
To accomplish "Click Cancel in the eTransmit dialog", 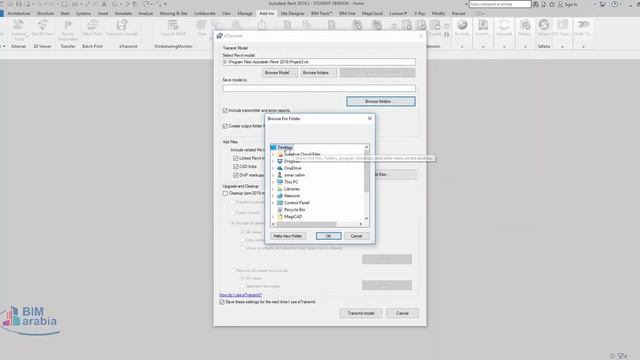I will (x=402, y=313).
